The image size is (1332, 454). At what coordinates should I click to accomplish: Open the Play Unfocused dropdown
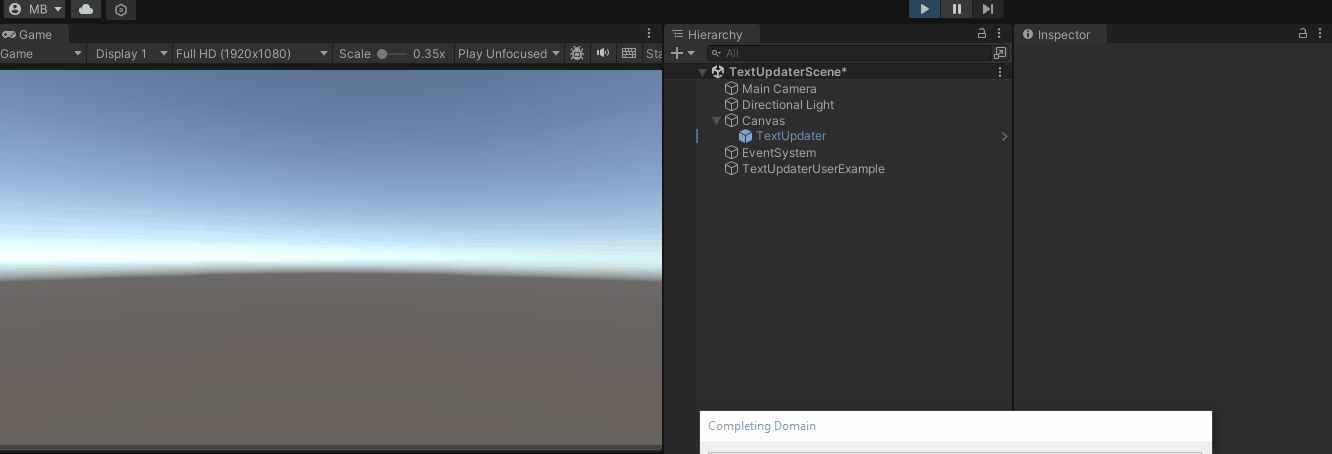tap(508, 54)
